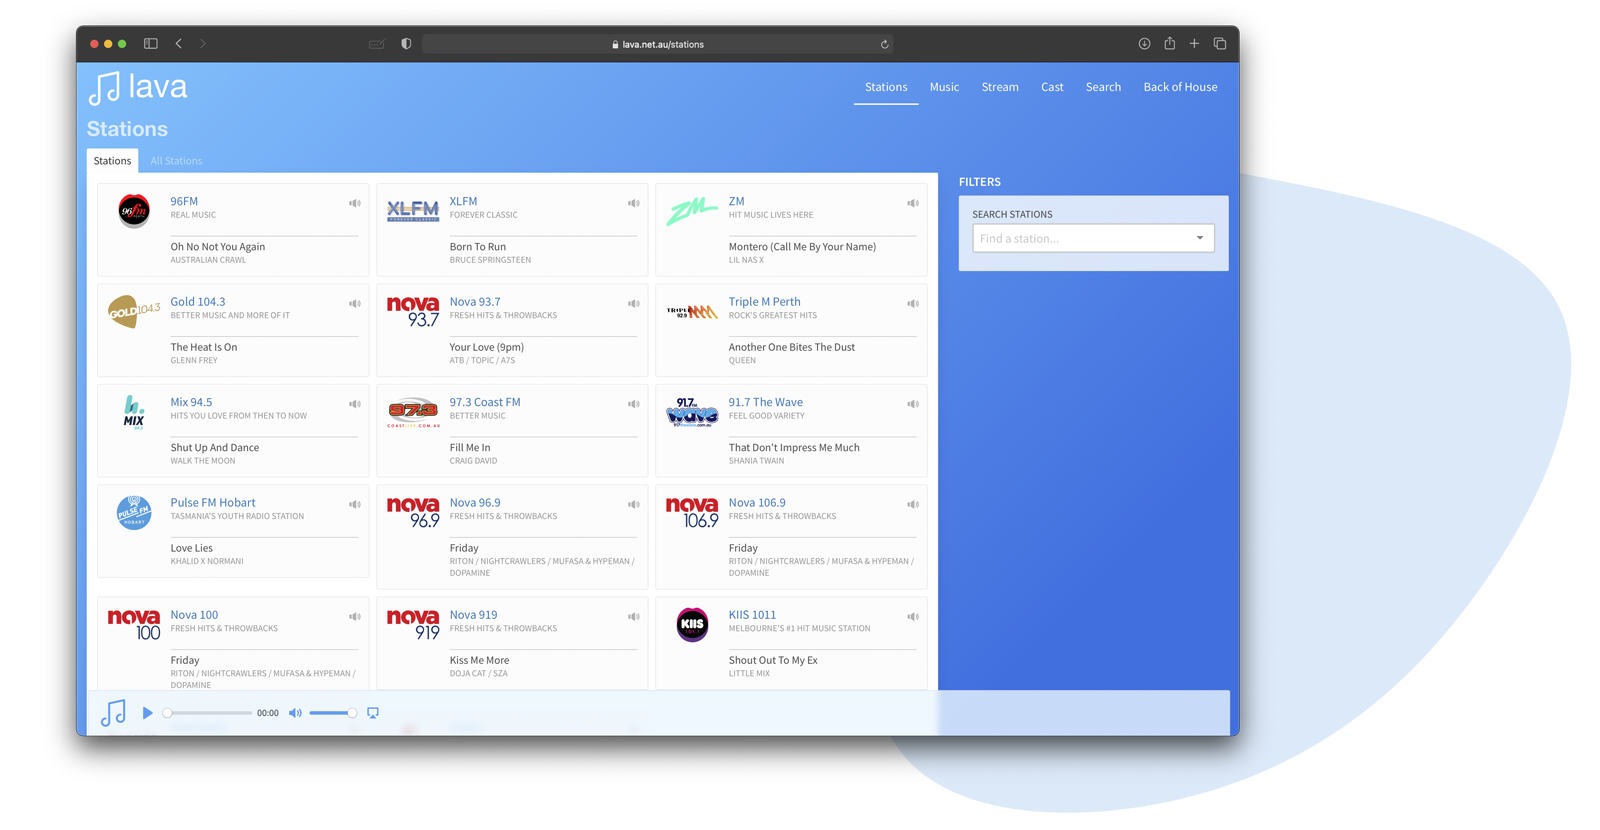This screenshot has width=1600, height=830.
Task: Open the Stations menu in top navigation
Action: tap(886, 87)
